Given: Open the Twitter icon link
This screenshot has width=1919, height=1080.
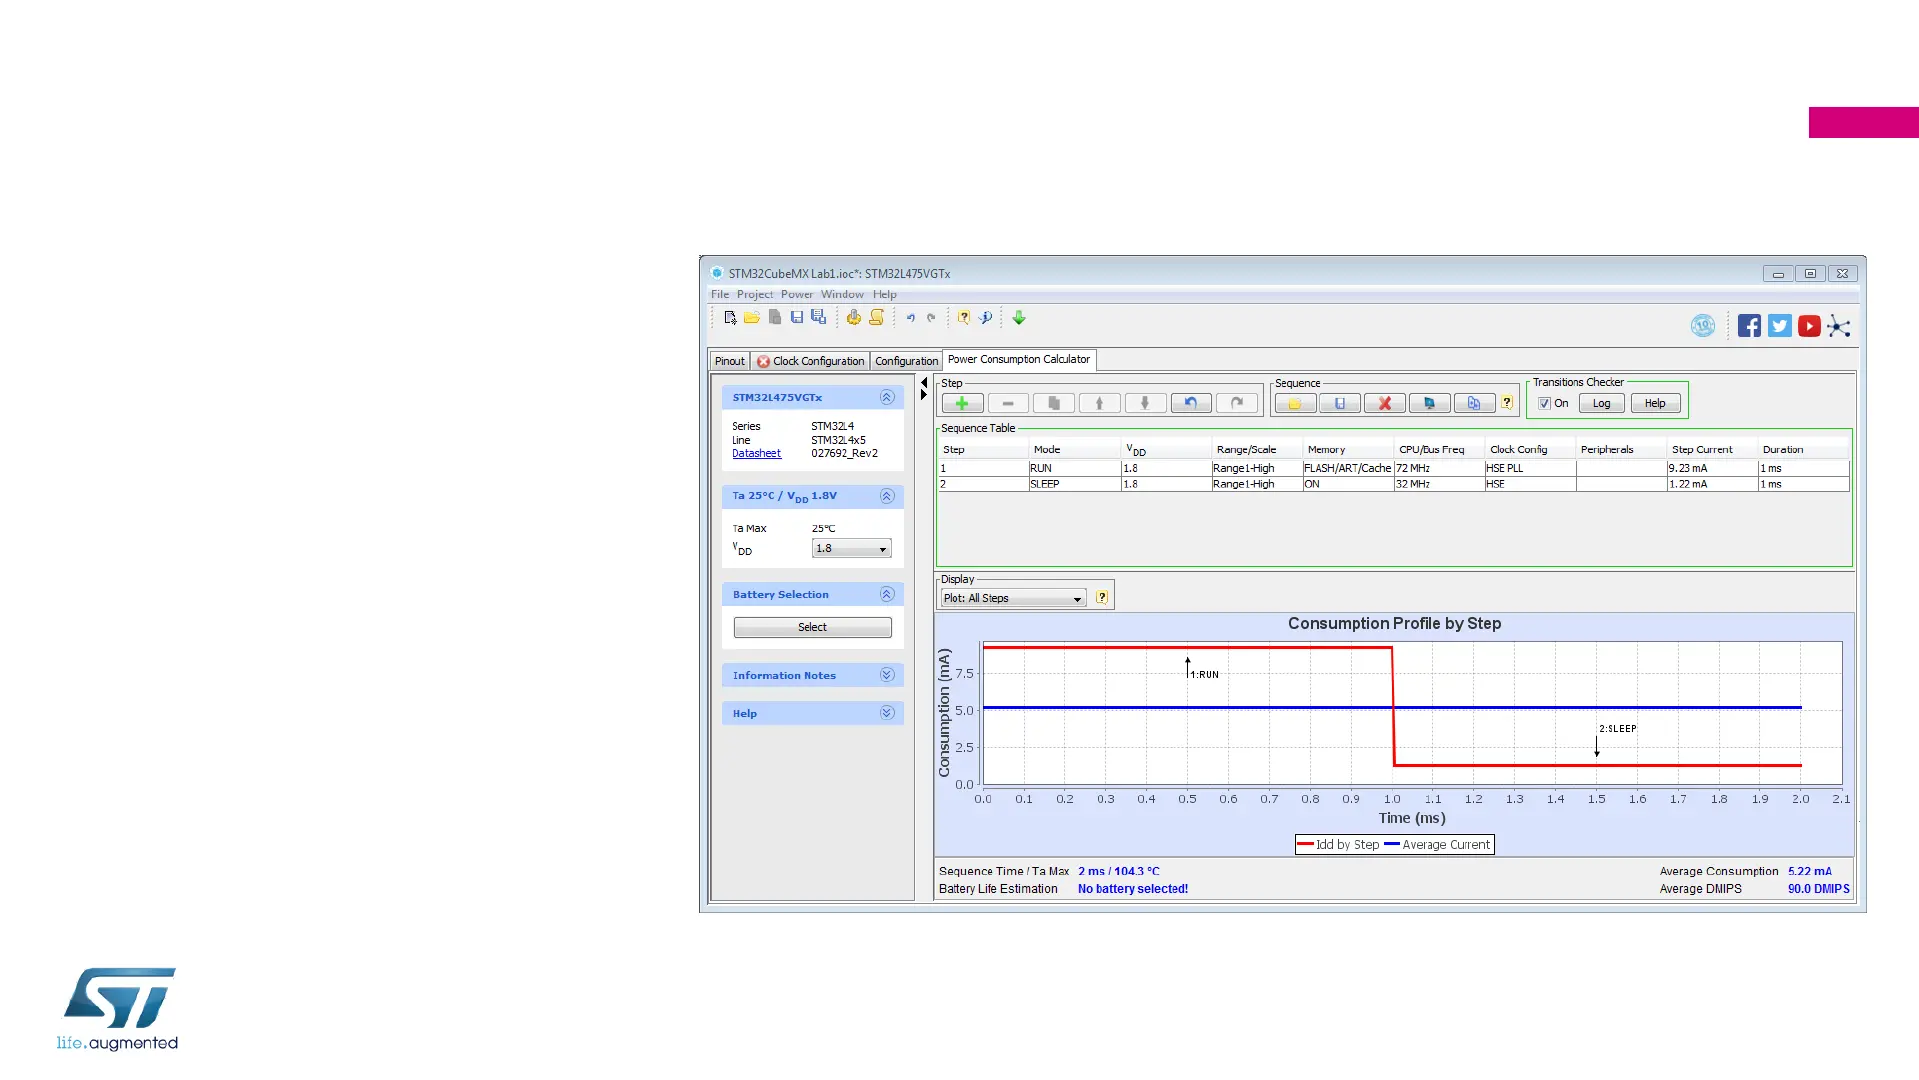Looking at the screenshot, I should [x=1779, y=326].
